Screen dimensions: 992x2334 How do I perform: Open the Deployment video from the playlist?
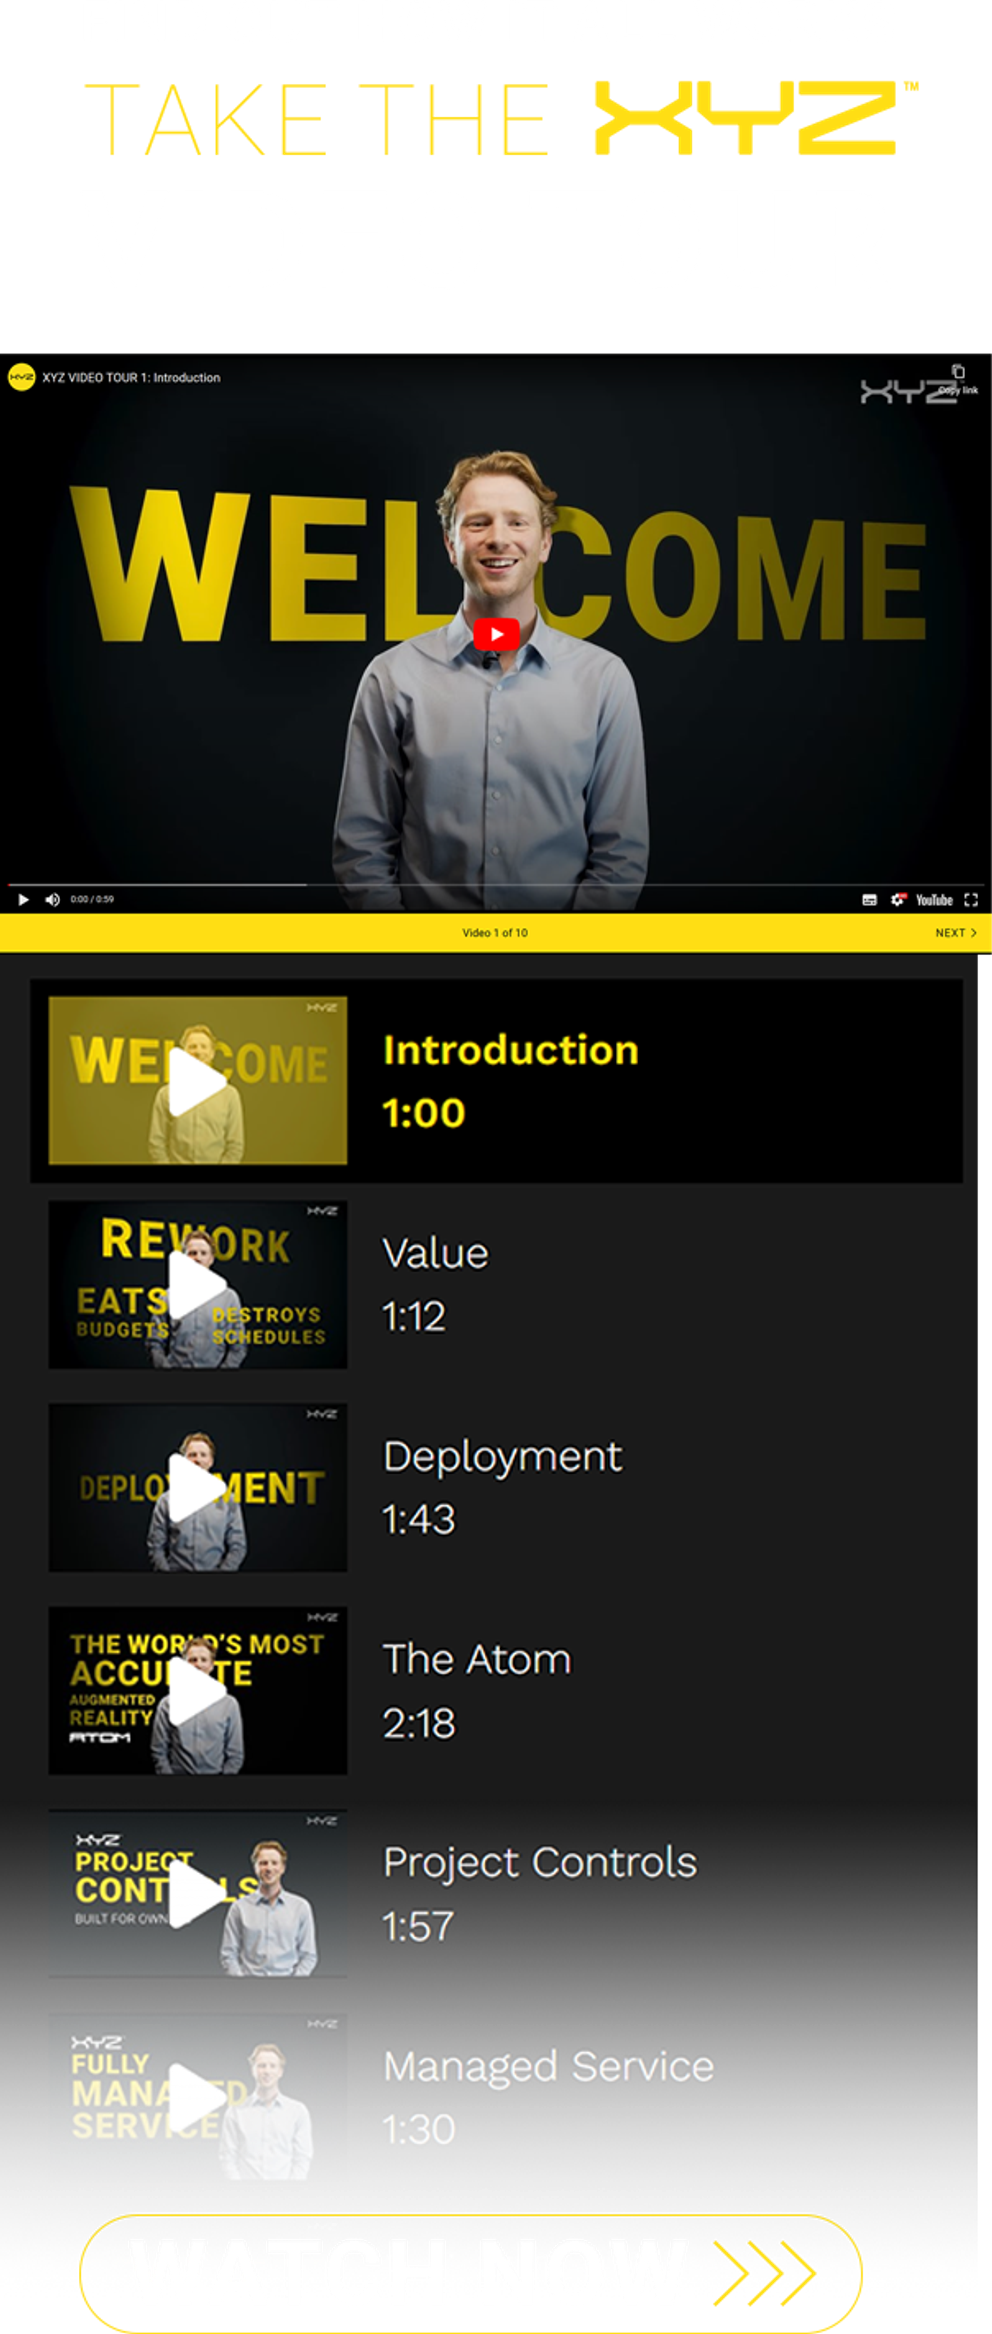pos(497,1487)
